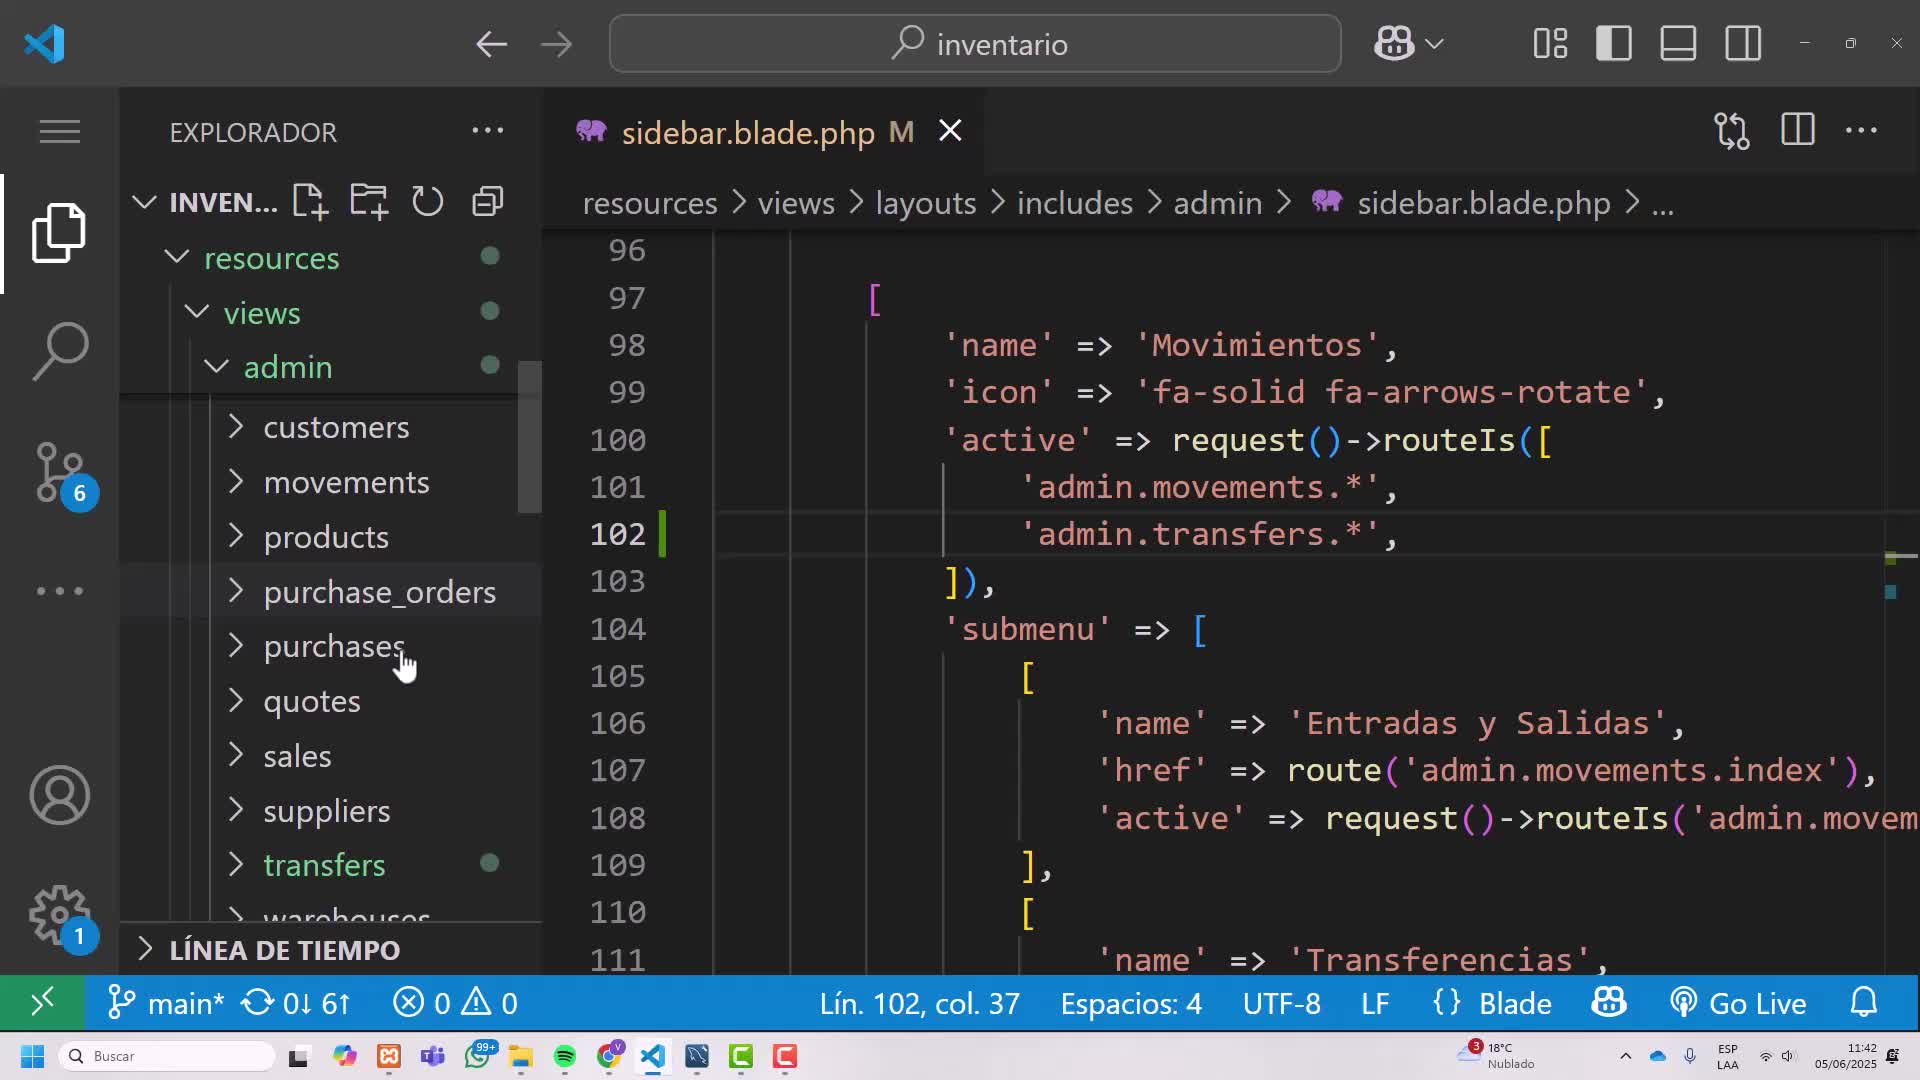
Task: Open the Copilot chat dropdown arrow
Action: (1434, 44)
